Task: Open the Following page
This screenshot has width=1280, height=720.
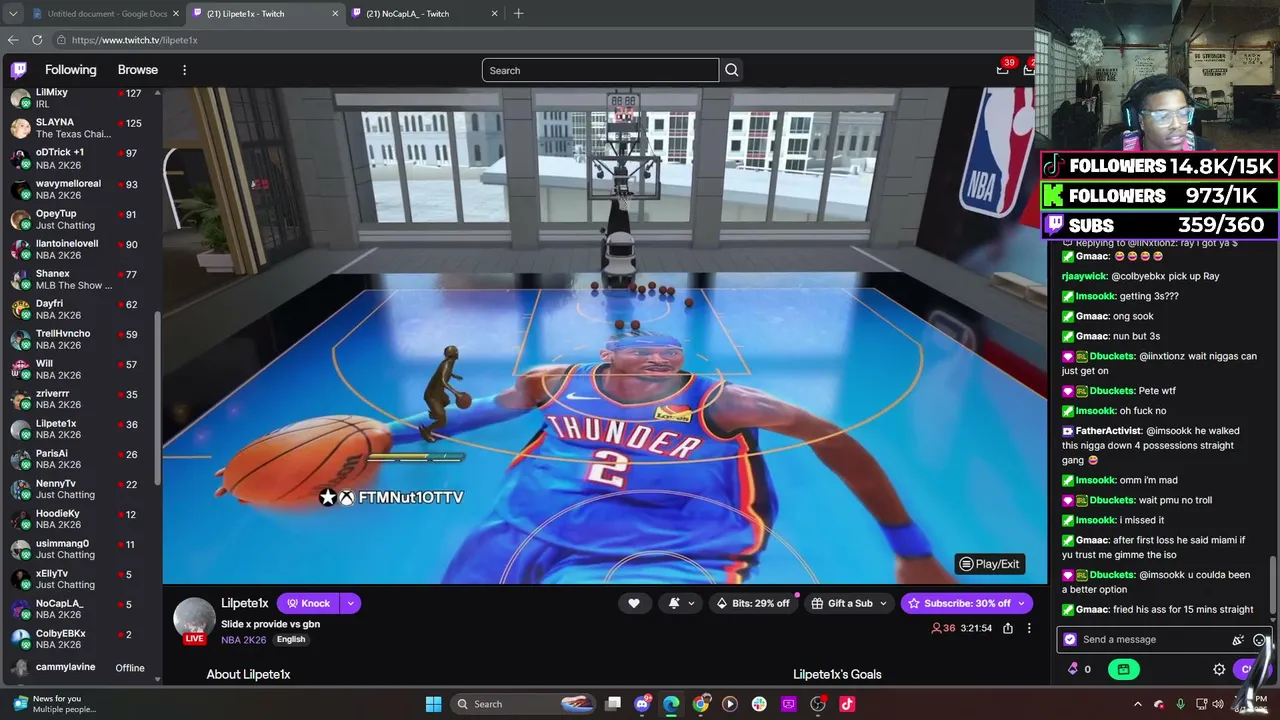Action: tap(71, 70)
